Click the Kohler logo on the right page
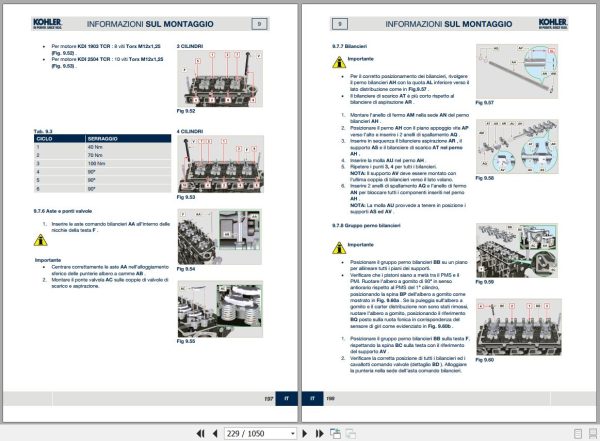The image size is (600, 441). [553, 24]
